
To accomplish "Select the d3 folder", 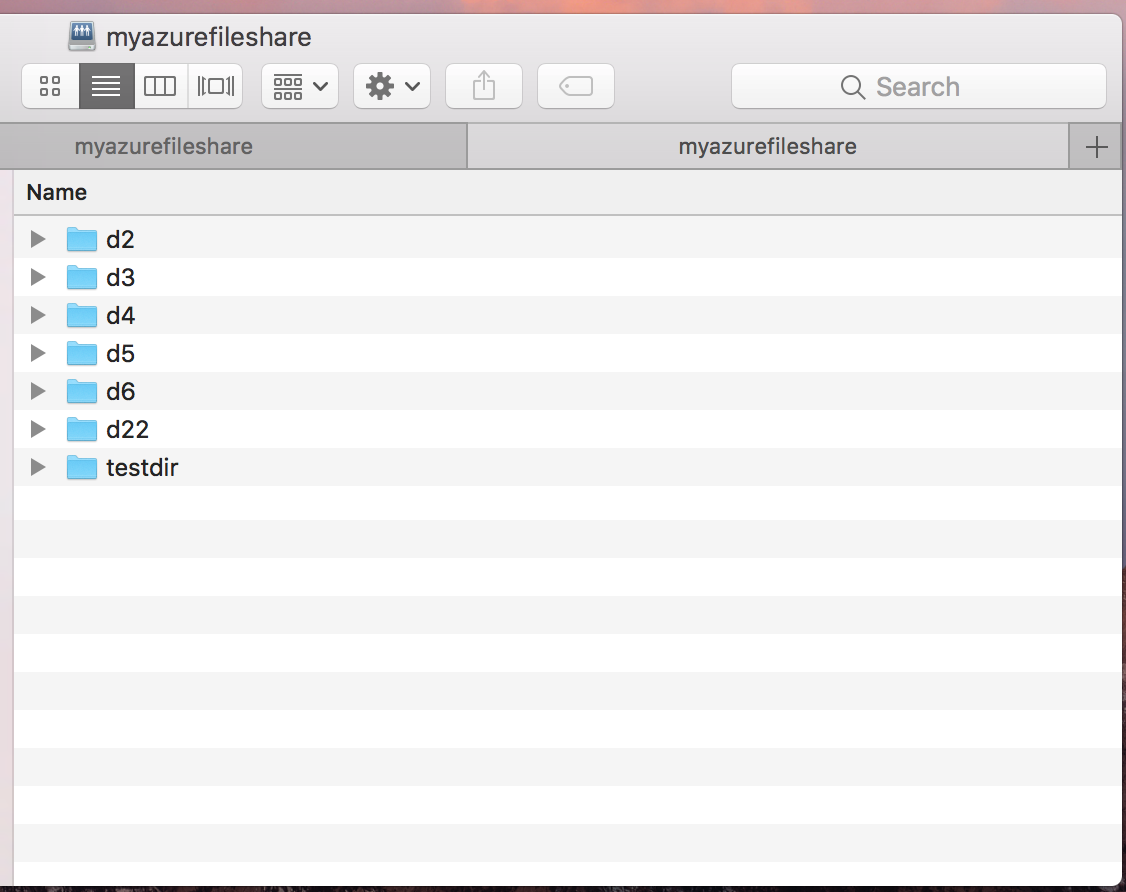I will [x=120, y=277].
